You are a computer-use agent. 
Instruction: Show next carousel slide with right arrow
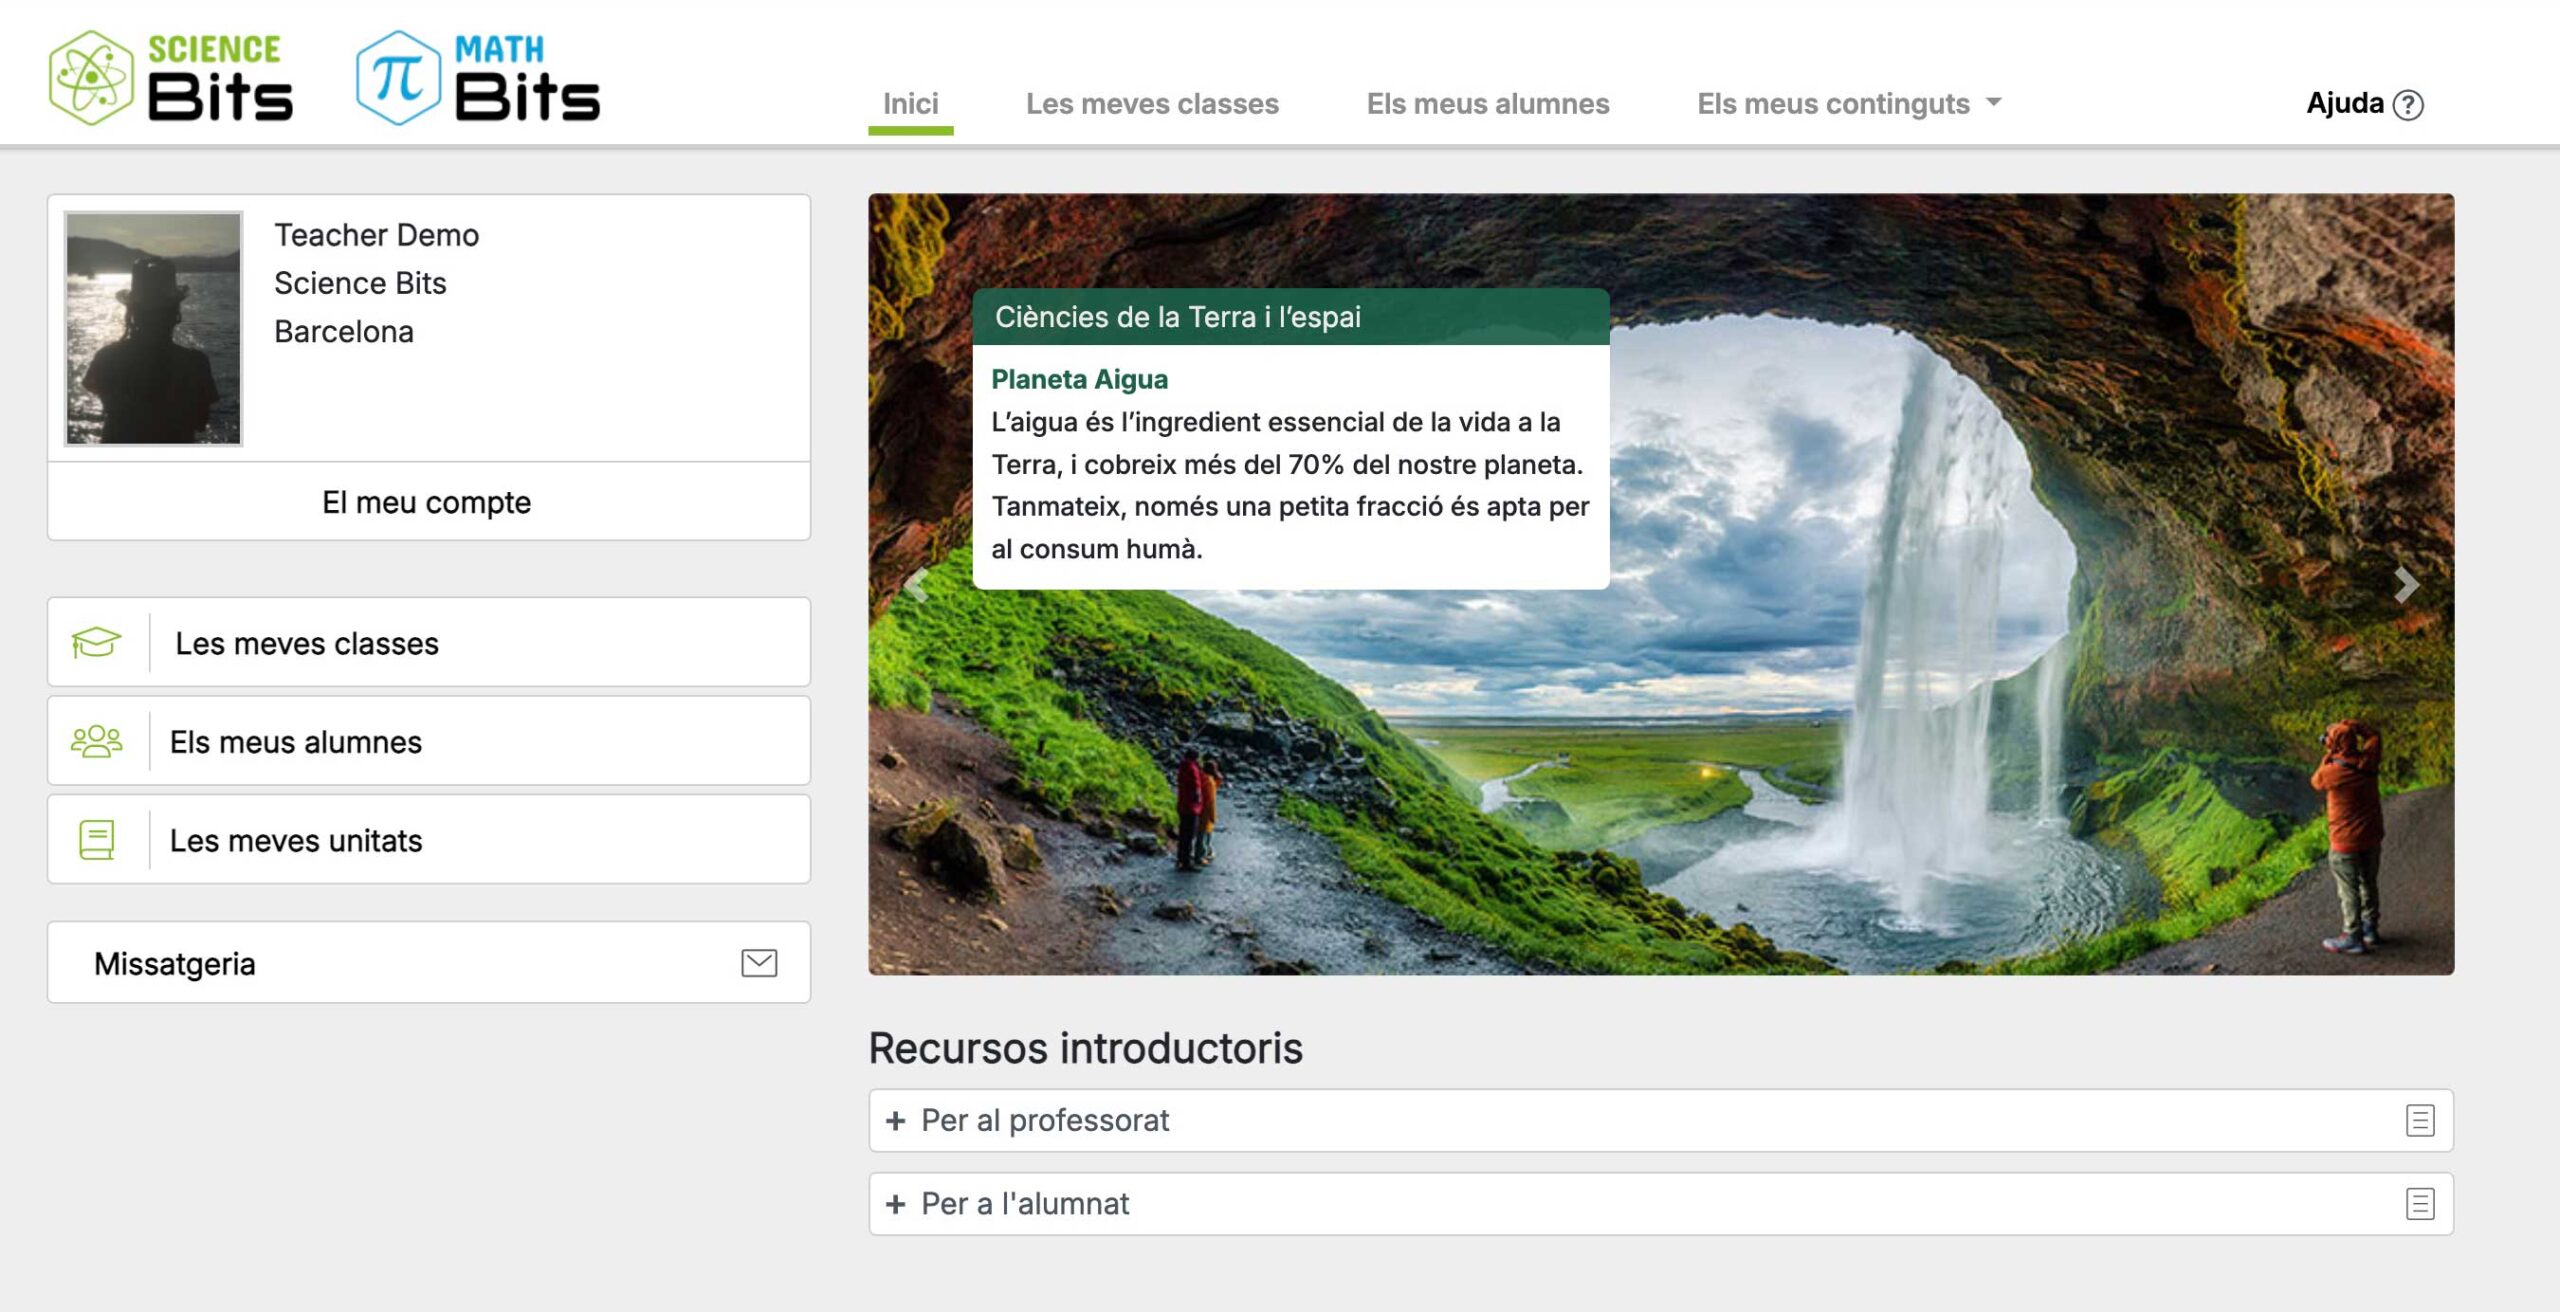(x=2406, y=584)
